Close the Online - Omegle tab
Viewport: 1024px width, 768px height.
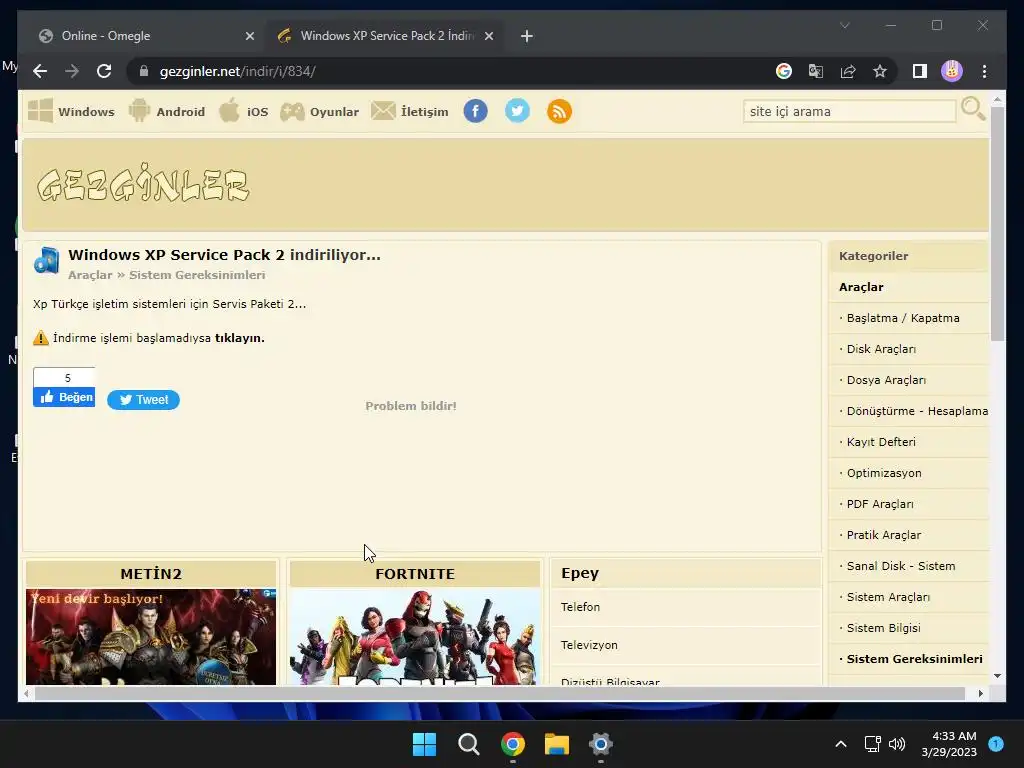pos(249,36)
